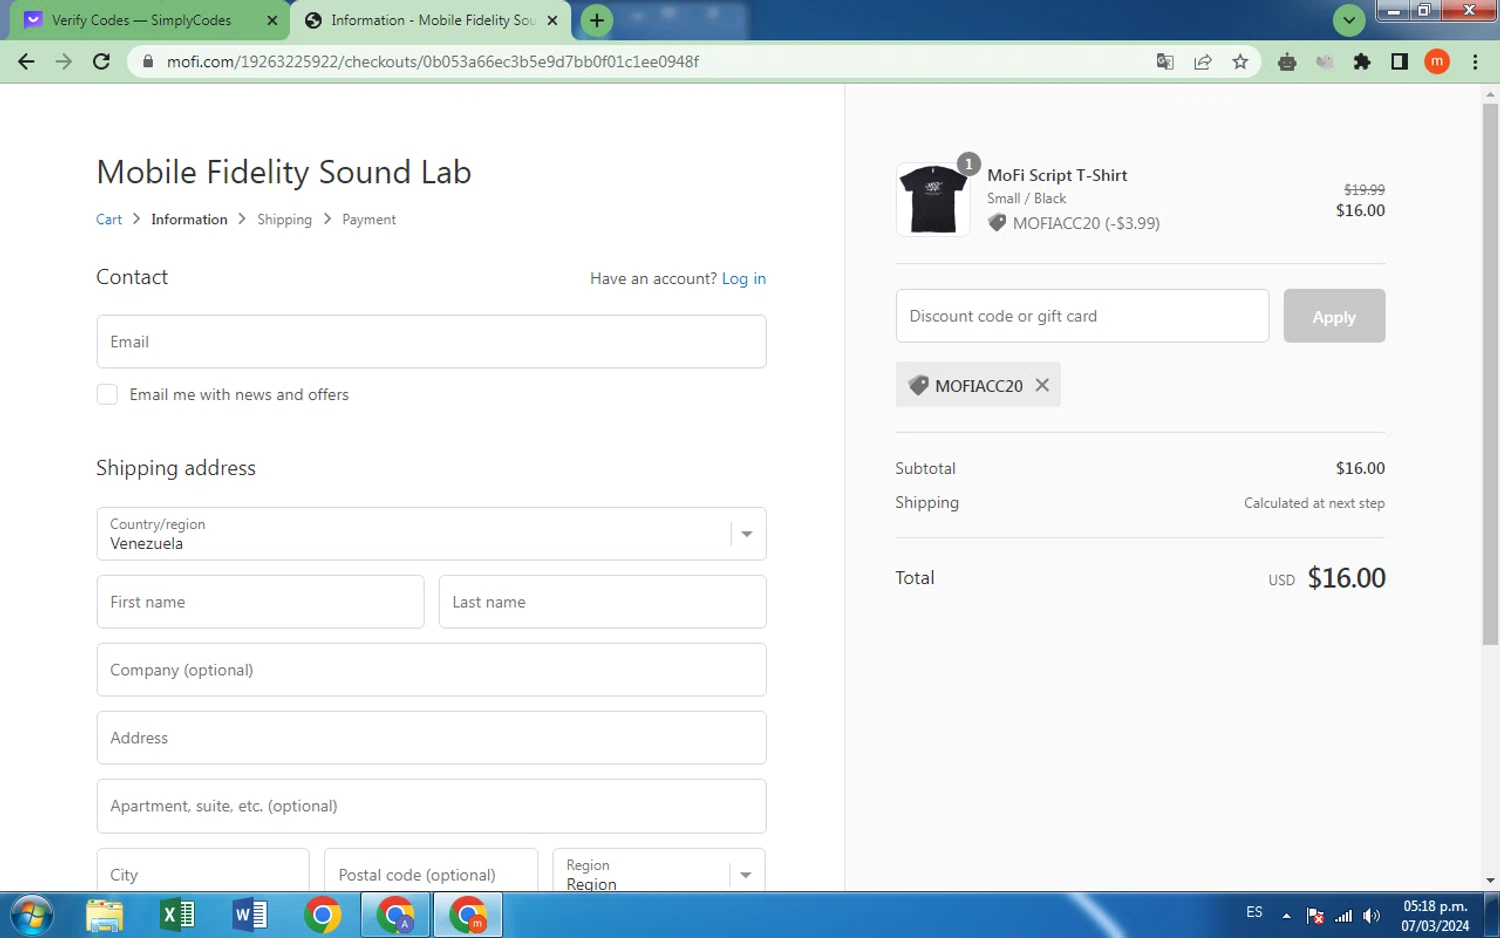
Task: Click the Apply discount button
Action: pyautogui.click(x=1334, y=316)
